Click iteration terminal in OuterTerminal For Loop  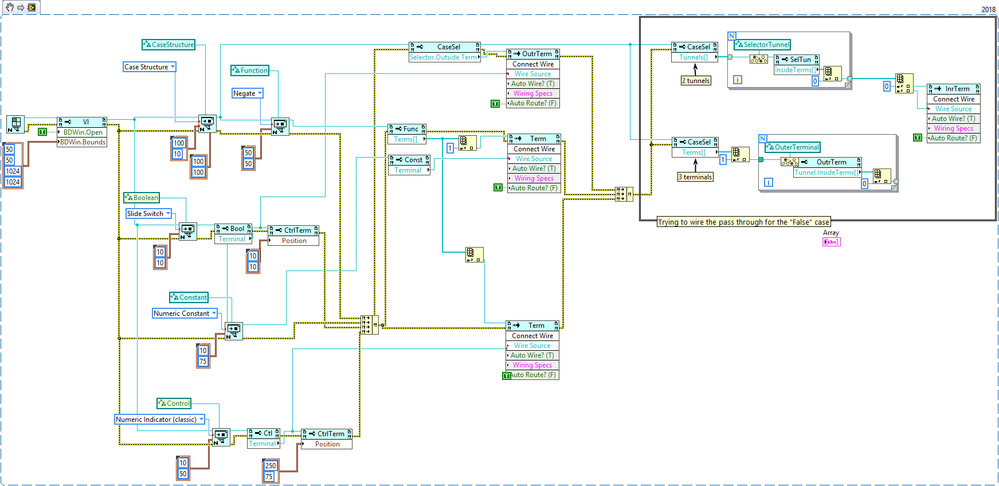point(768,183)
